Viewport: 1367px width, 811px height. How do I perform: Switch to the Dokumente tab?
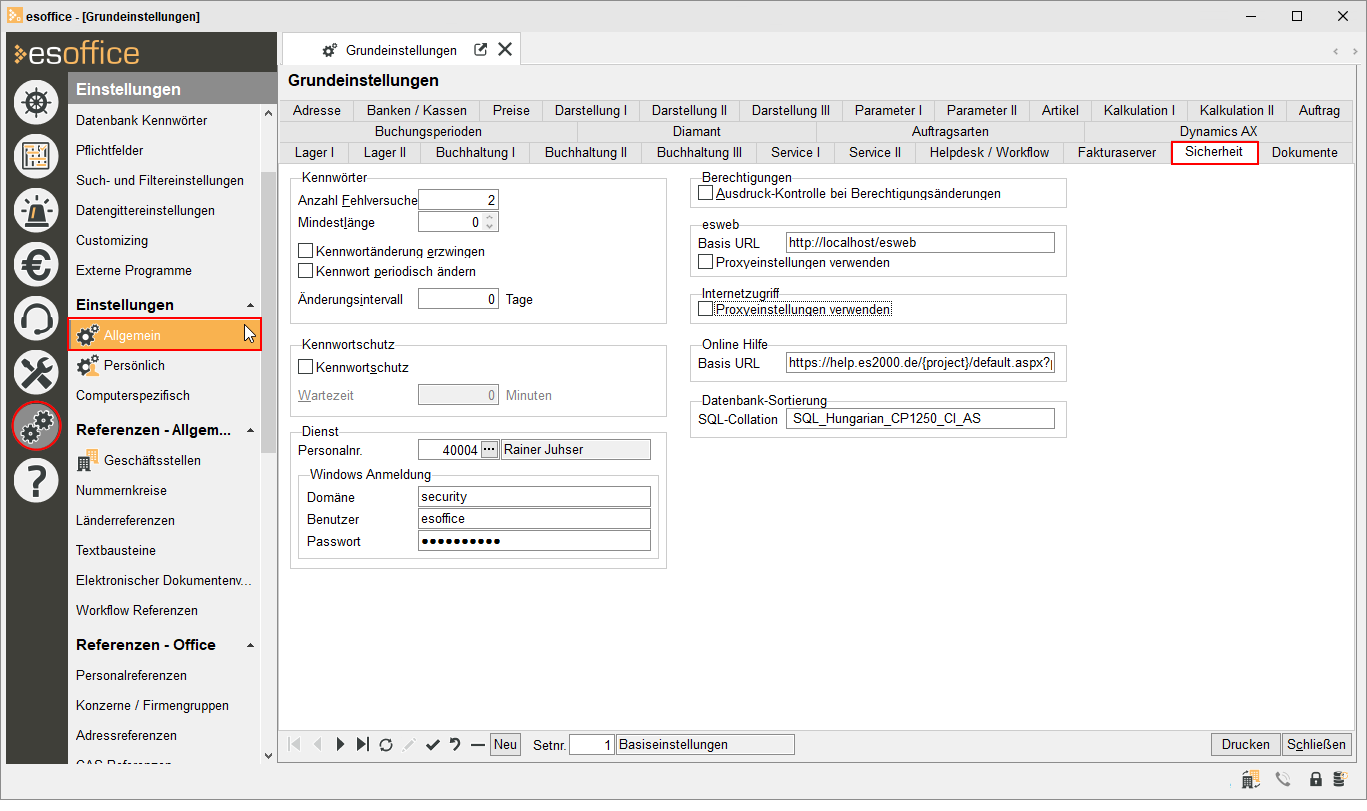pos(1305,152)
